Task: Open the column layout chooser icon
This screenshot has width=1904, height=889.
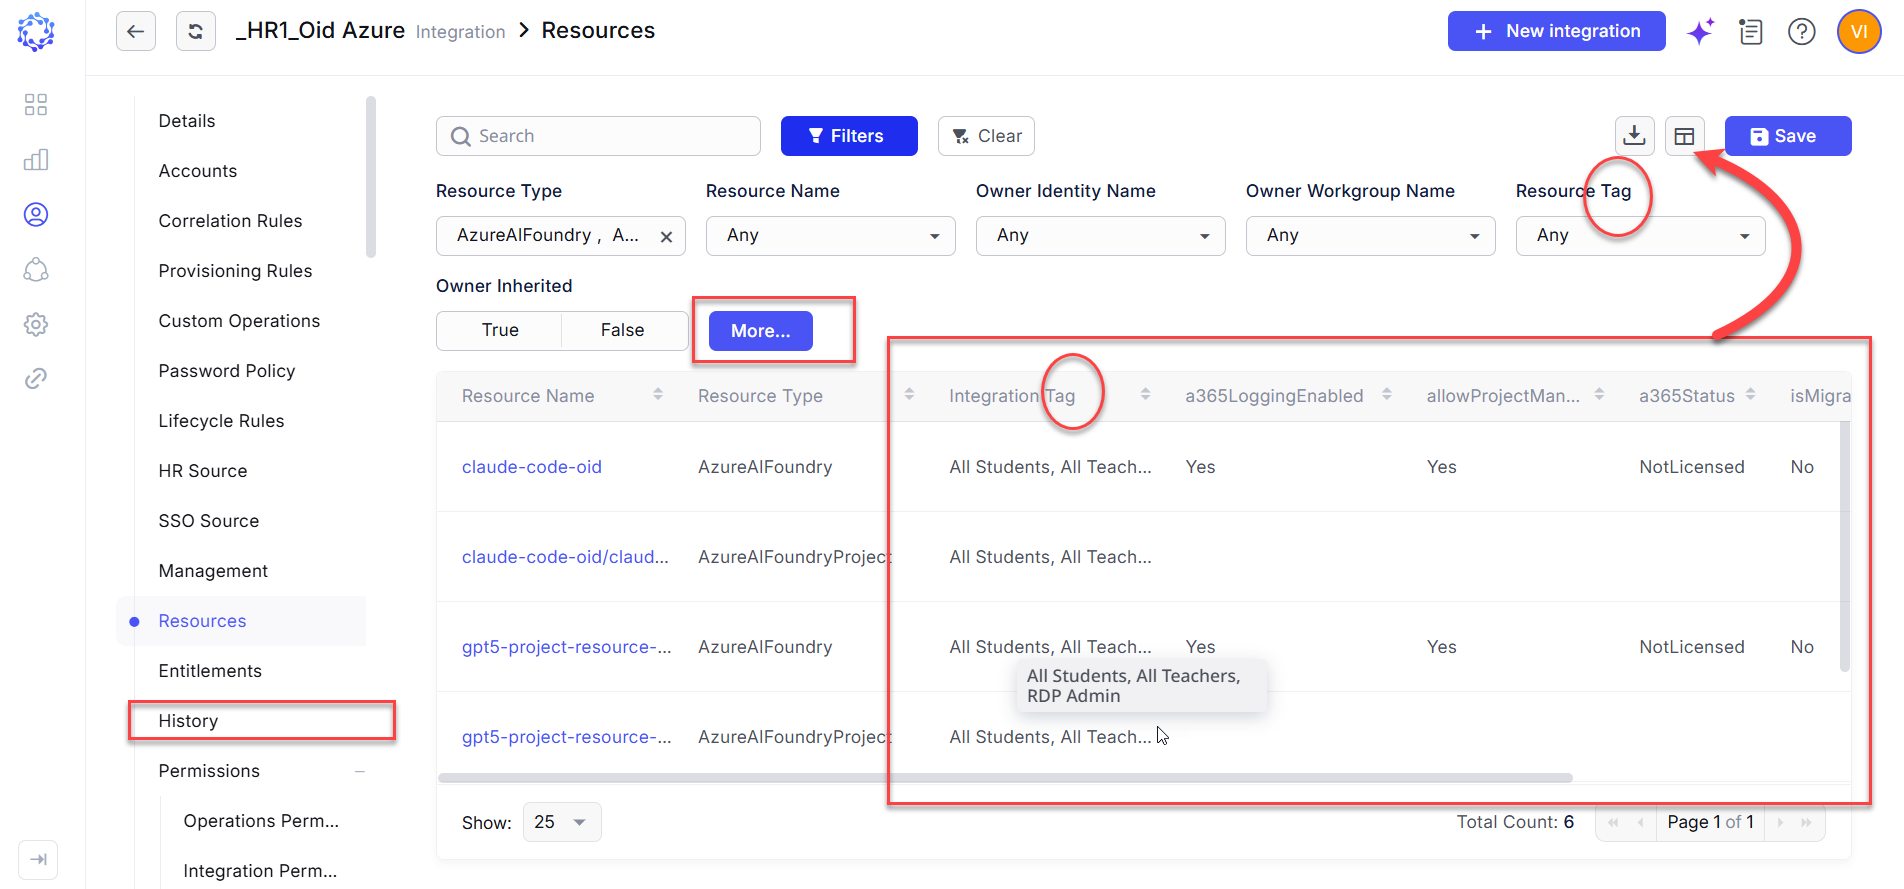Action: (x=1685, y=136)
